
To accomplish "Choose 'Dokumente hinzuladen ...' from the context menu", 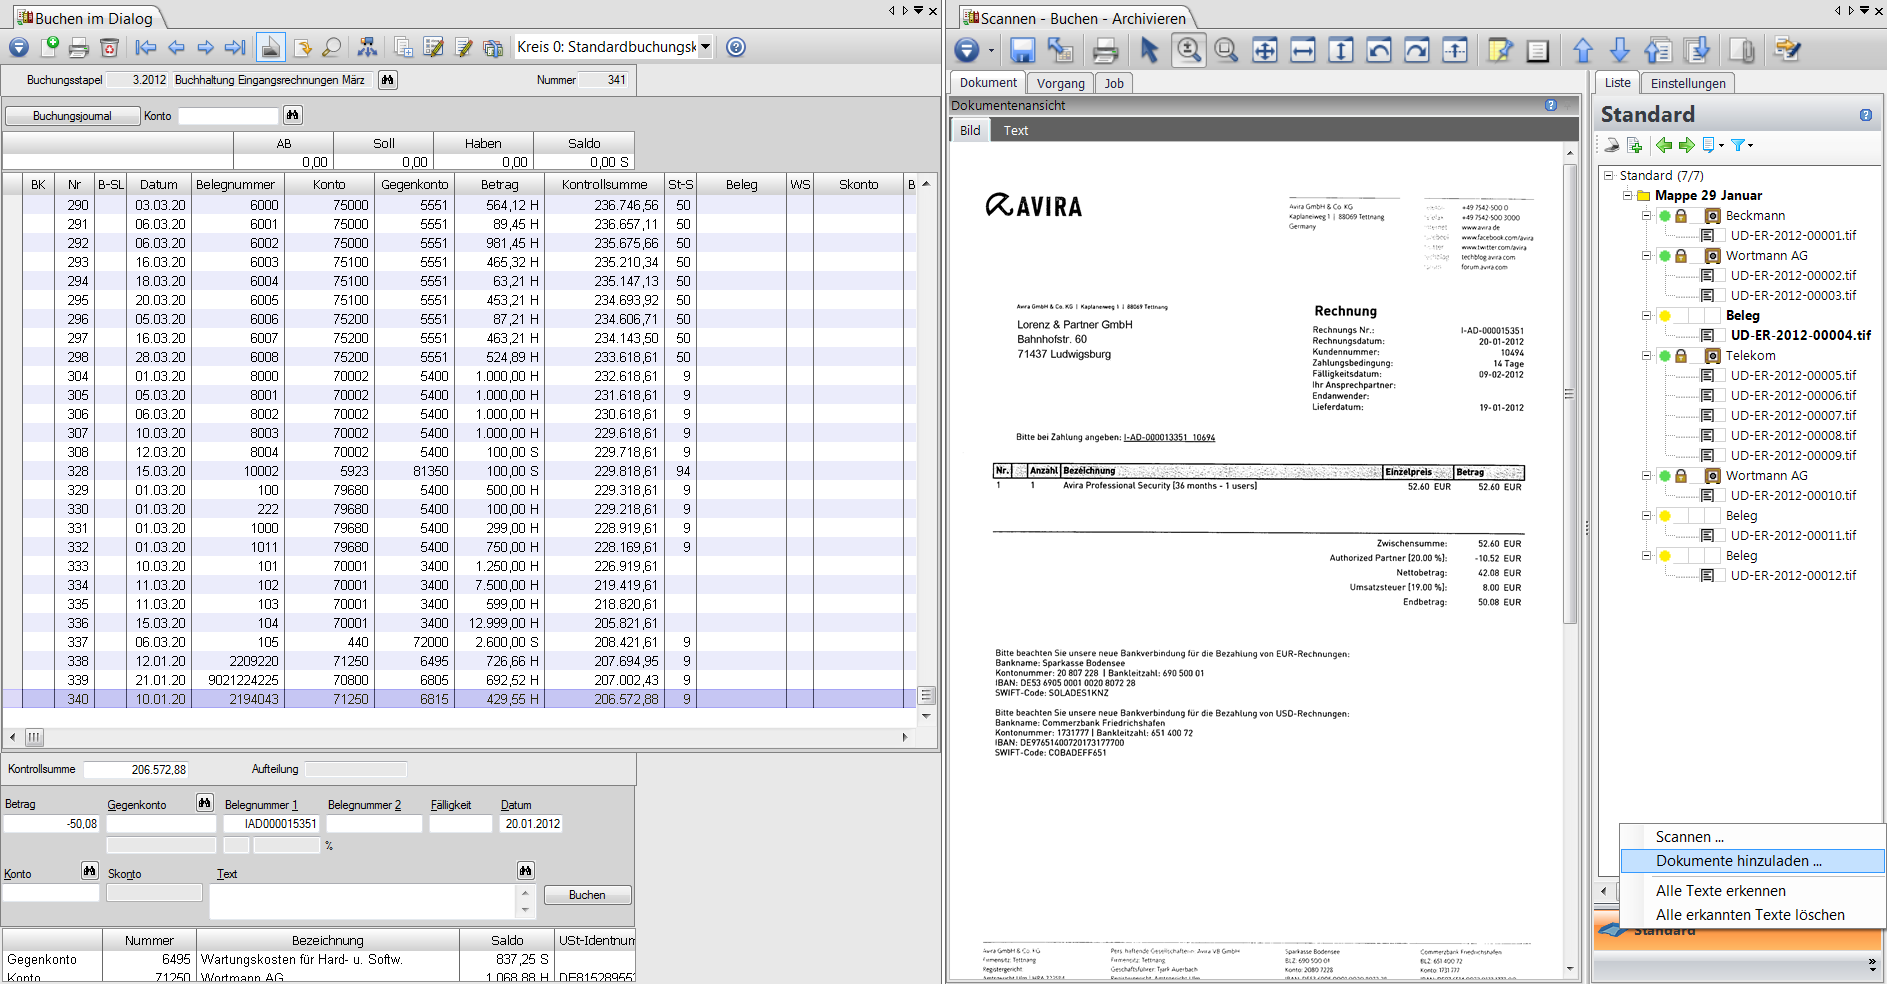I will [1738, 861].
